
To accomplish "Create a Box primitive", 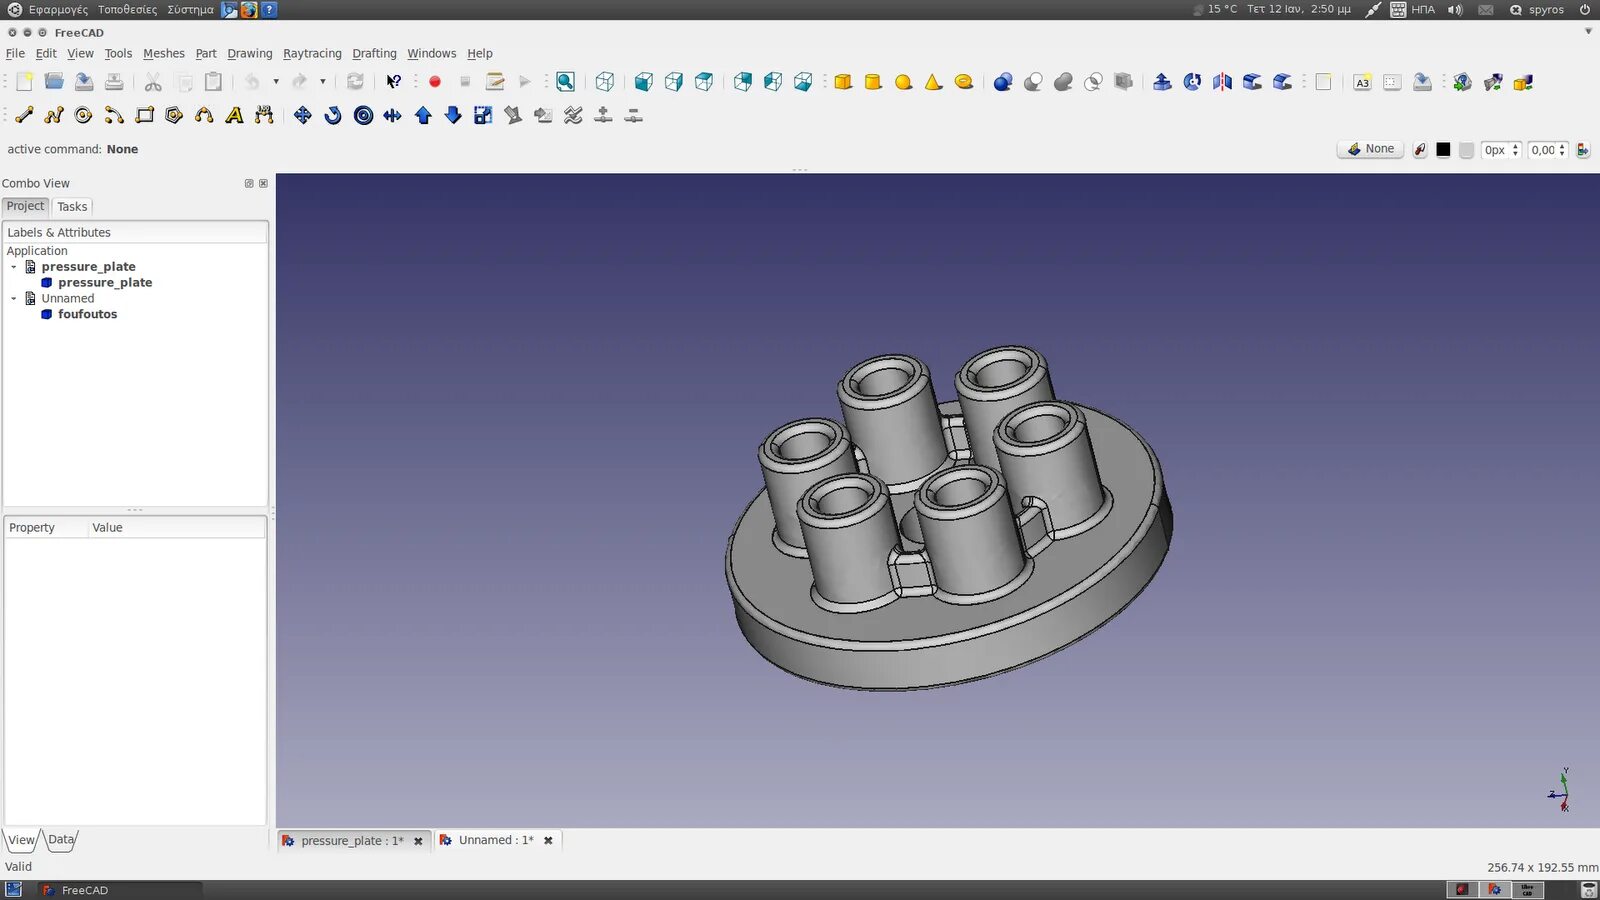I will tap(843, 82).
